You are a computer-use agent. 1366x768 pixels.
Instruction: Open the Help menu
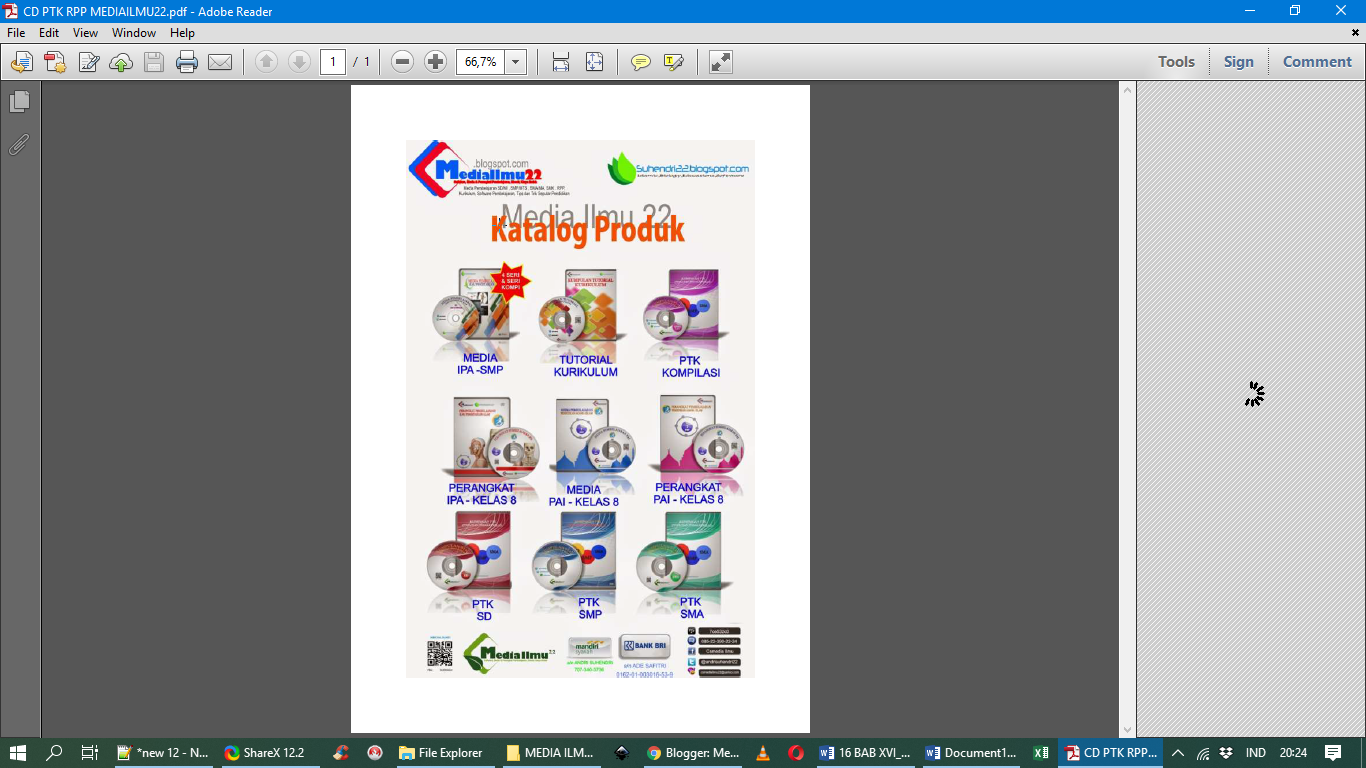[x=182, y=33]
